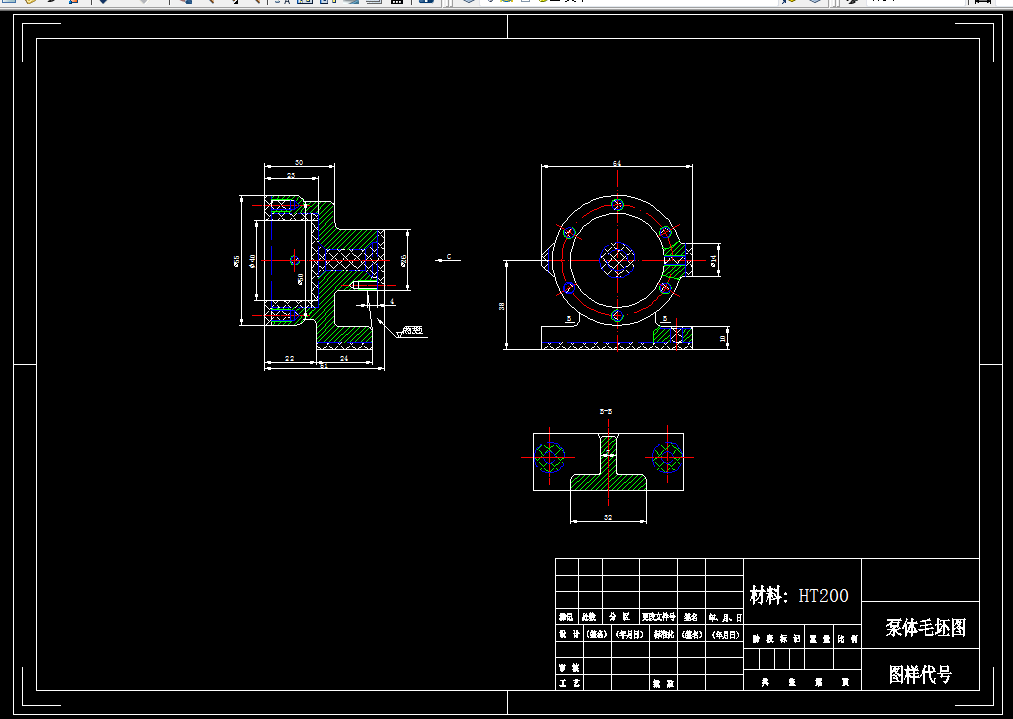
Task: Select the right hatched hole in section B-B
Action: 667,457
